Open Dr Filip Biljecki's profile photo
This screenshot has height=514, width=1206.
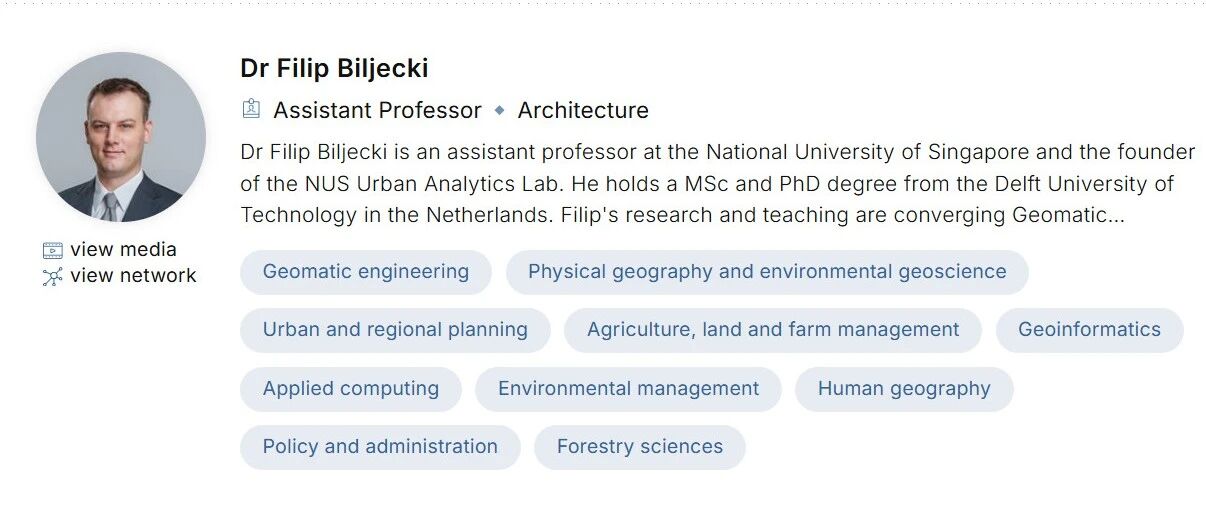click(121, 137)
